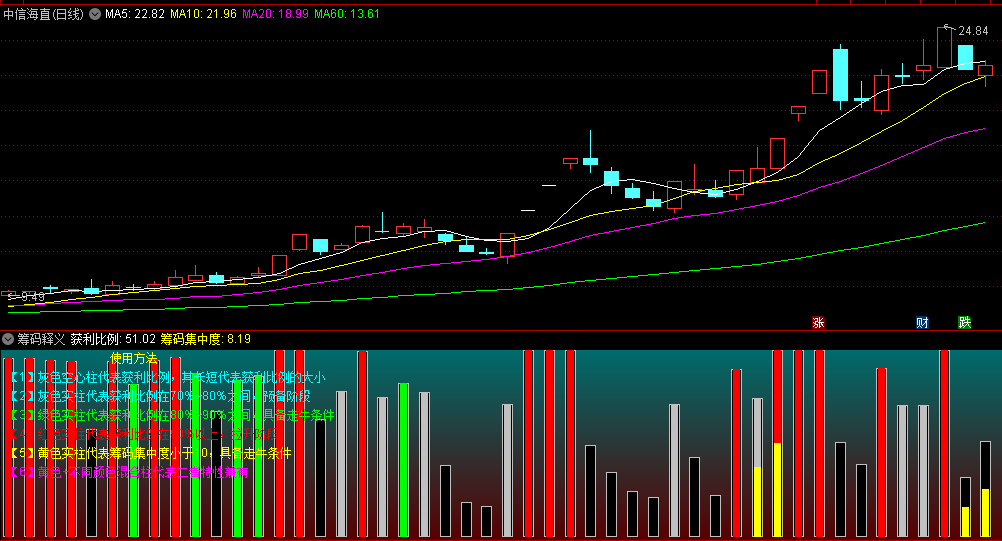Viewport: 1002px width, 541px height.
Task: Click note 【6】 about 黄色+不同颜色混合柱
Action: click(x=129, y=473)
